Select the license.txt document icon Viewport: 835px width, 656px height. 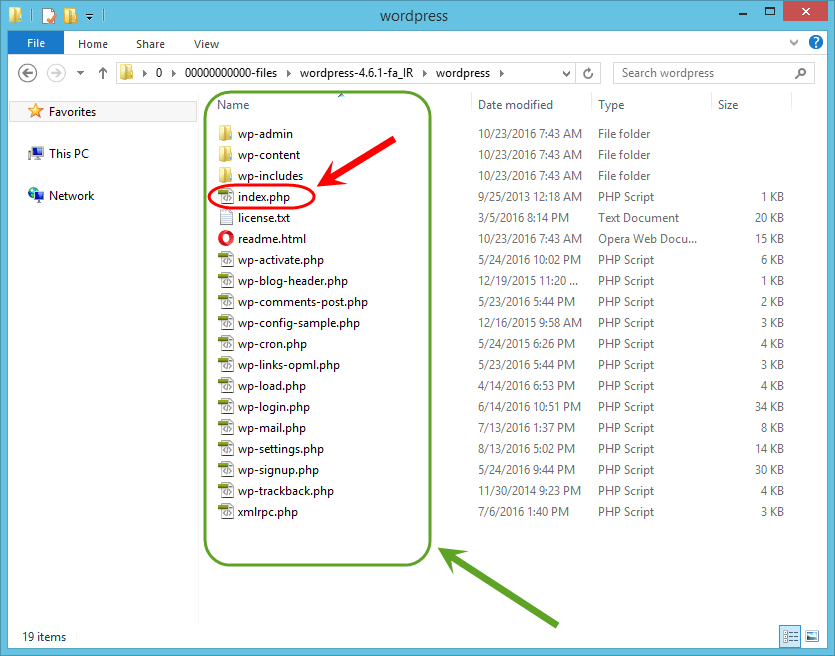click(x=226, y=217)
